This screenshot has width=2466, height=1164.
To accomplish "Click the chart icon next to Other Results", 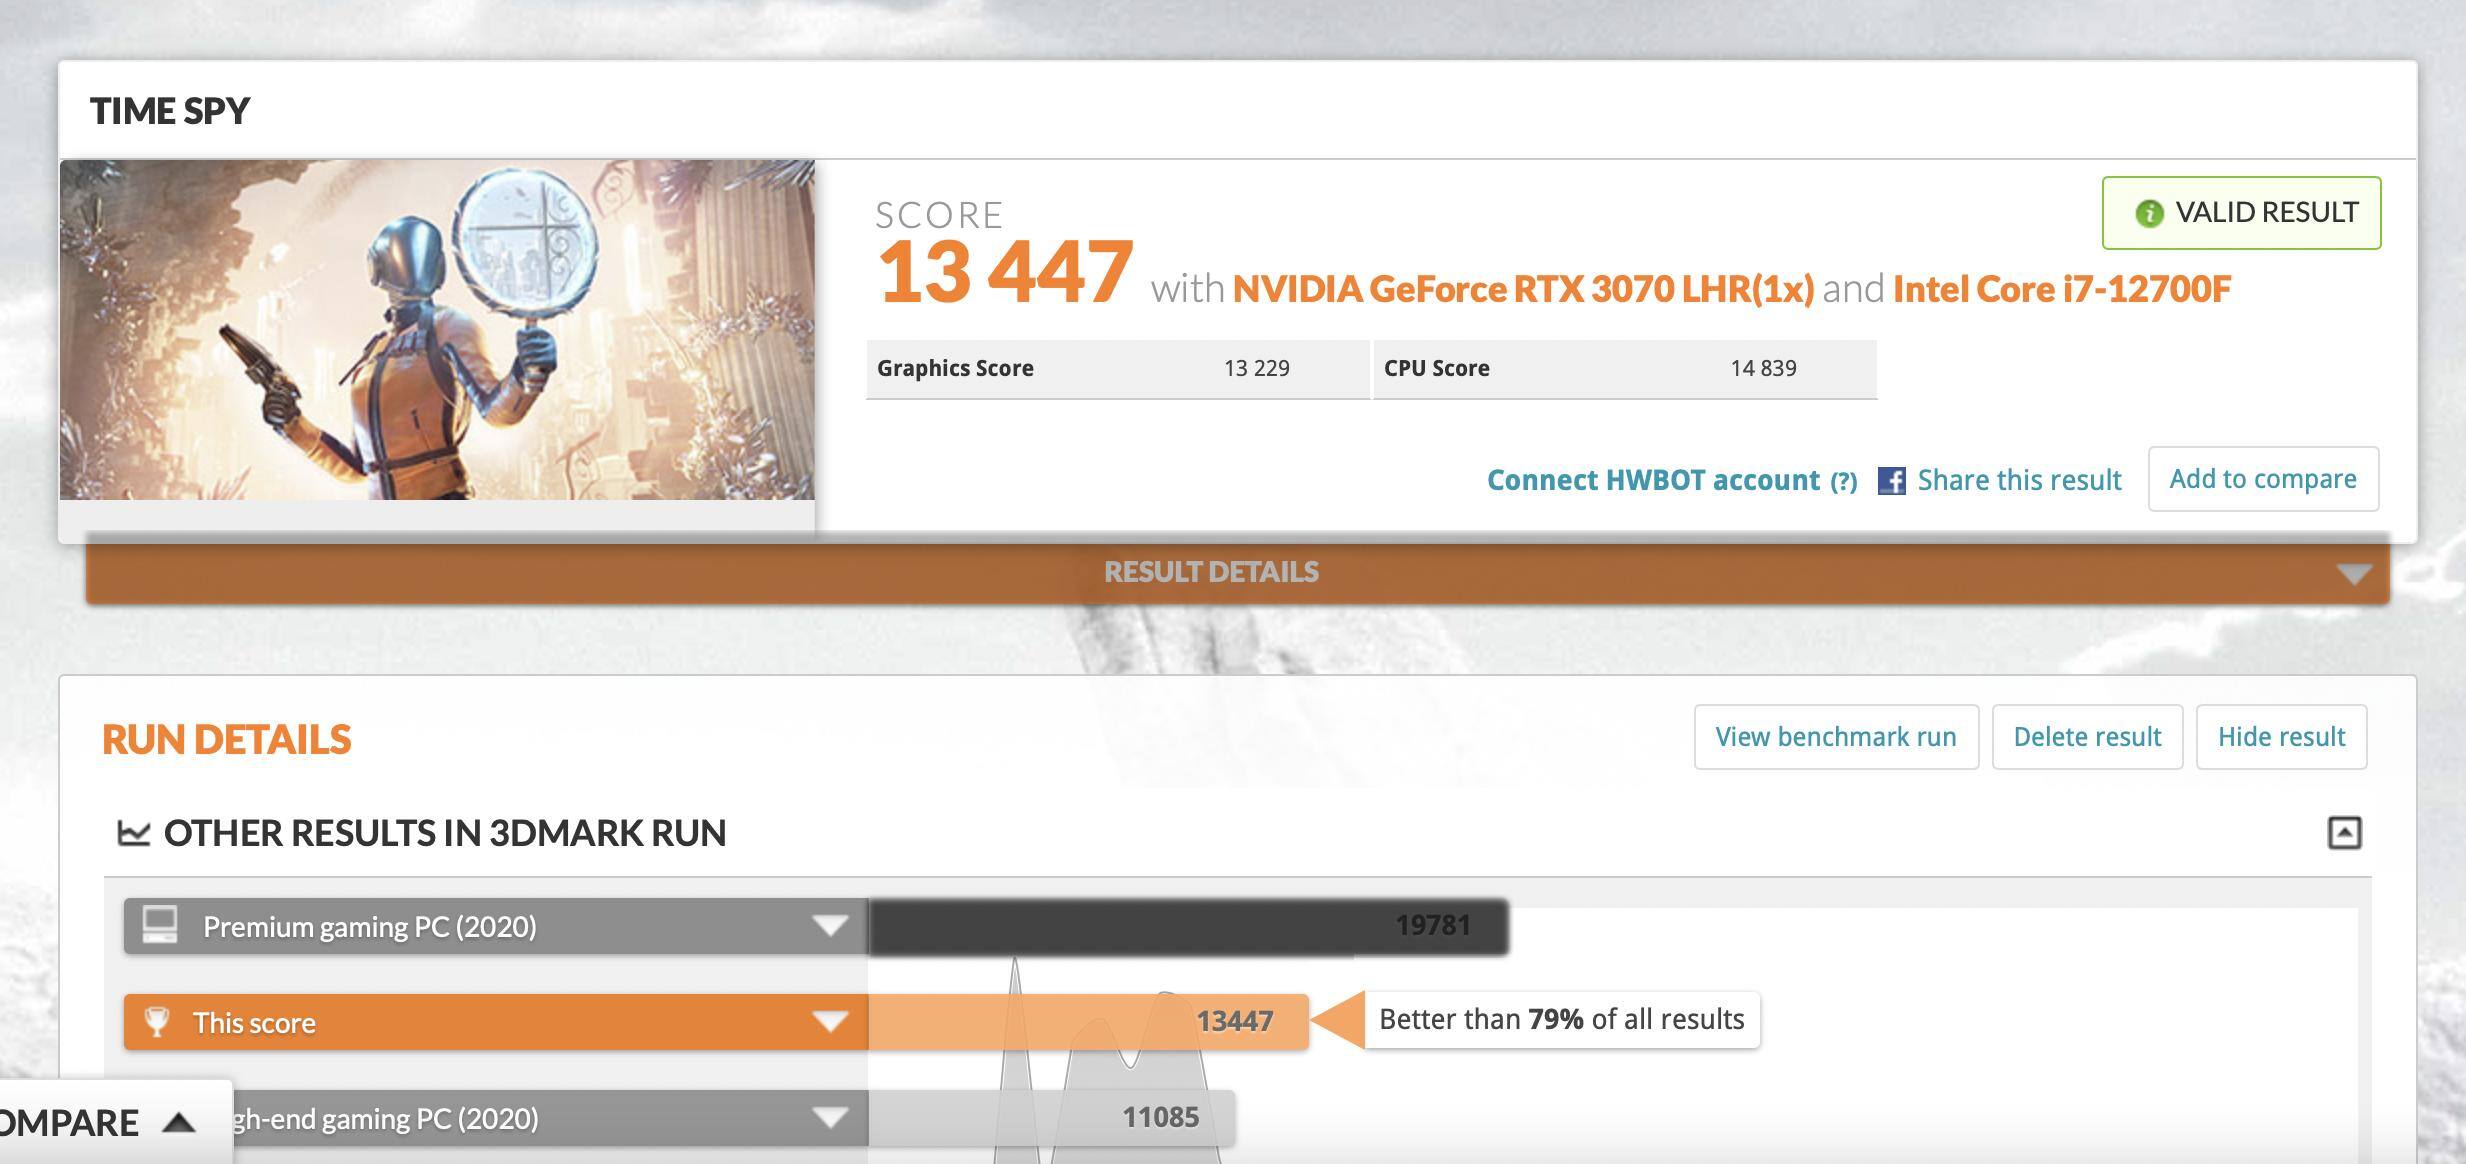I will (134, 832).
